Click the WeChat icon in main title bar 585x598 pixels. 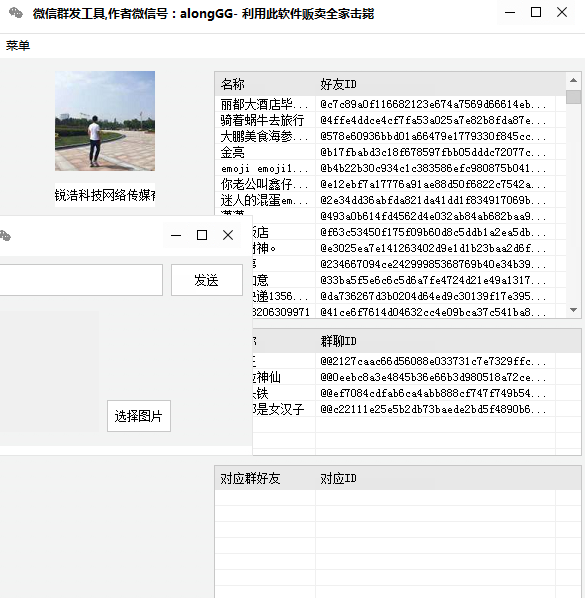[x=16, y=13]
